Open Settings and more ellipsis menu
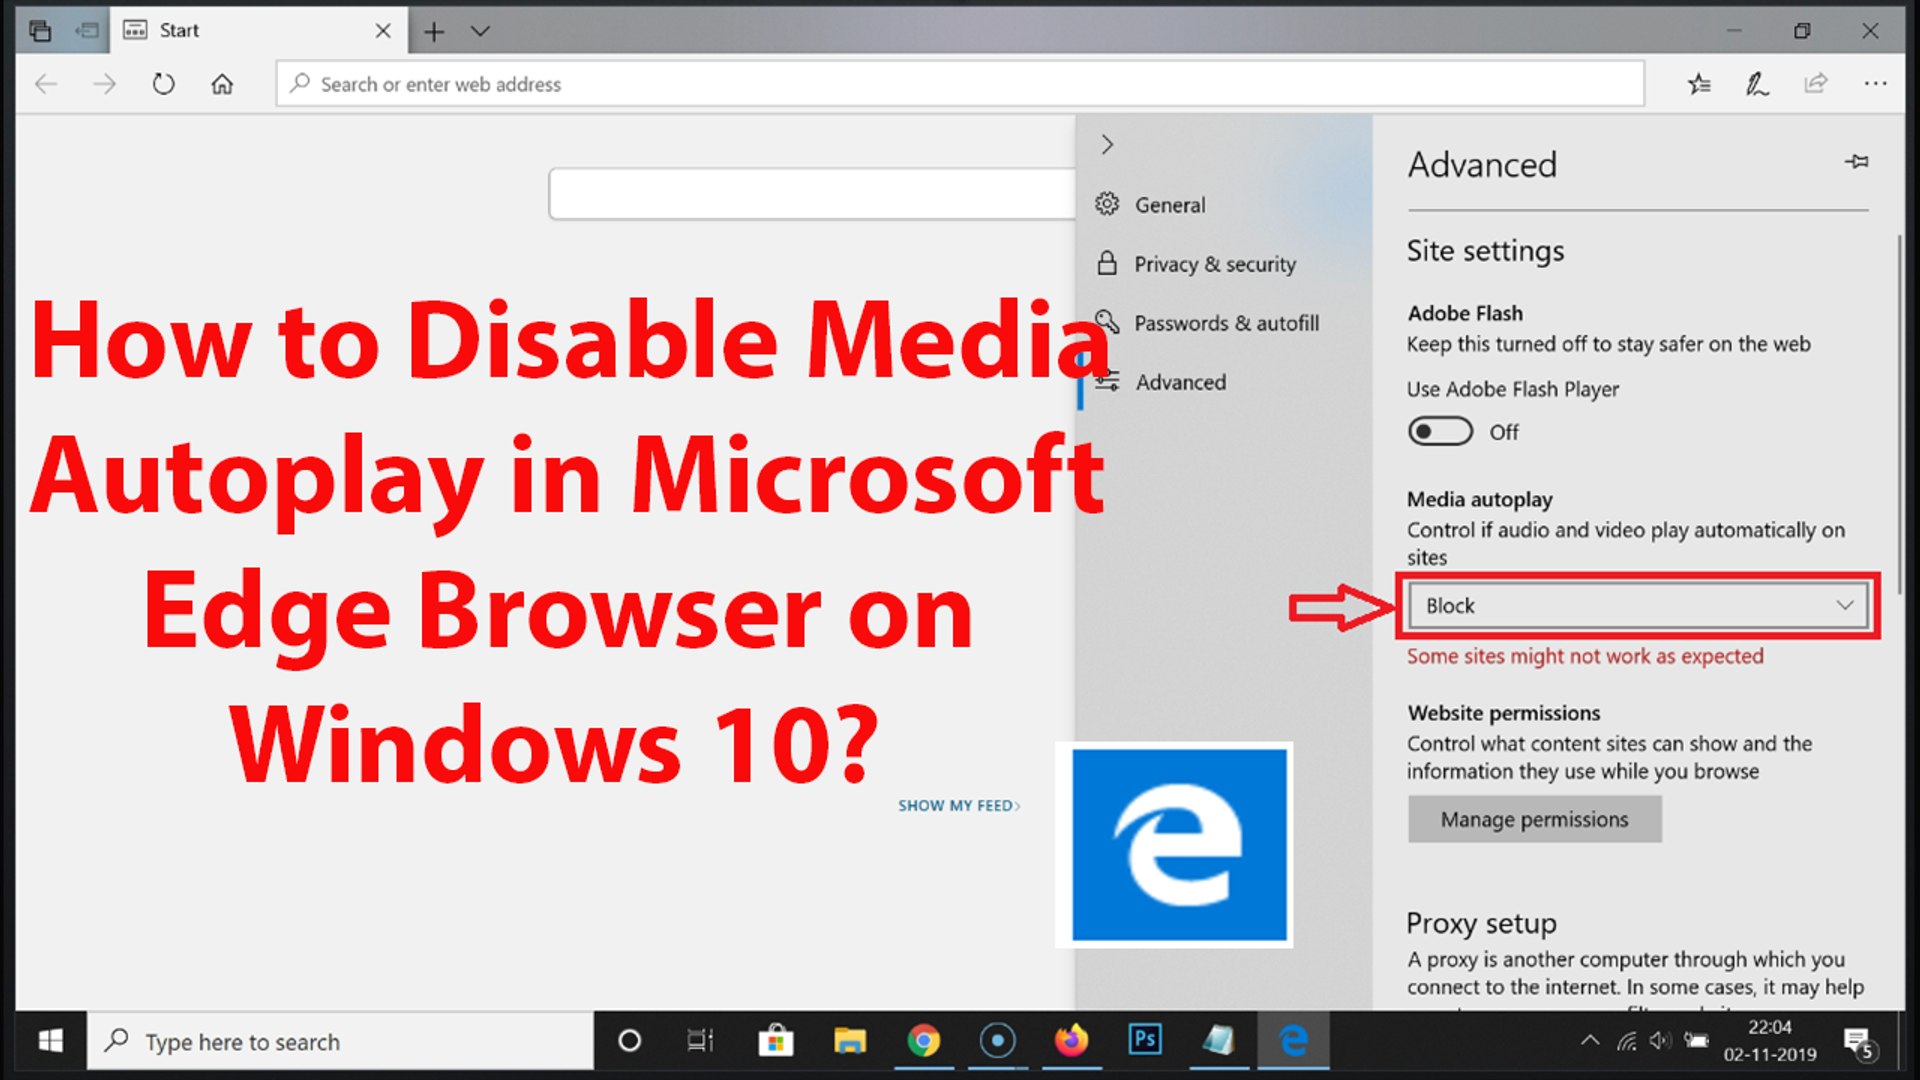Screen dimensions: 1920x1080 pos(1875,84)
